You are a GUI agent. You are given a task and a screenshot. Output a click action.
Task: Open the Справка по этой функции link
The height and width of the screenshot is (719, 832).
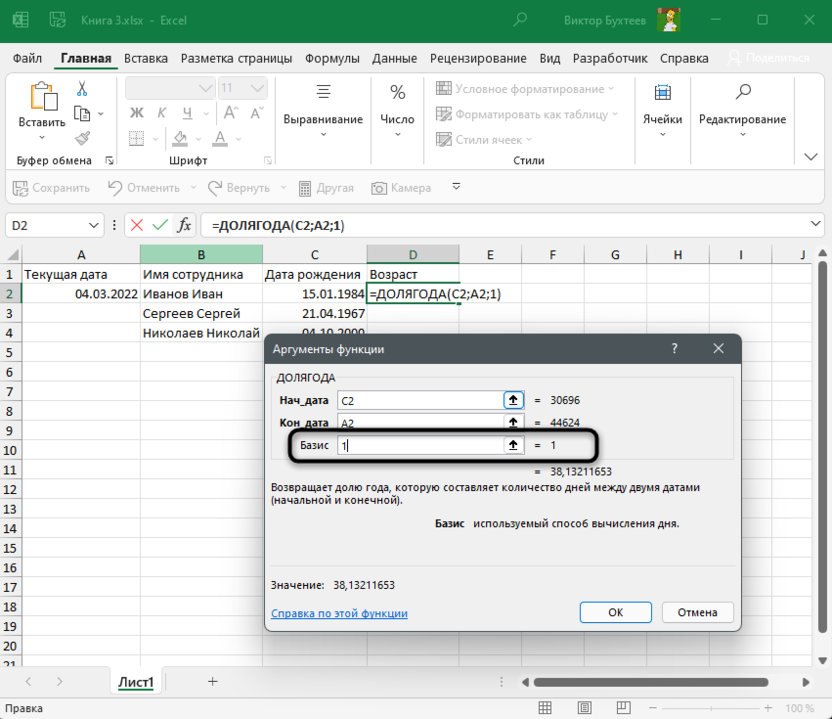pos(339,613)
